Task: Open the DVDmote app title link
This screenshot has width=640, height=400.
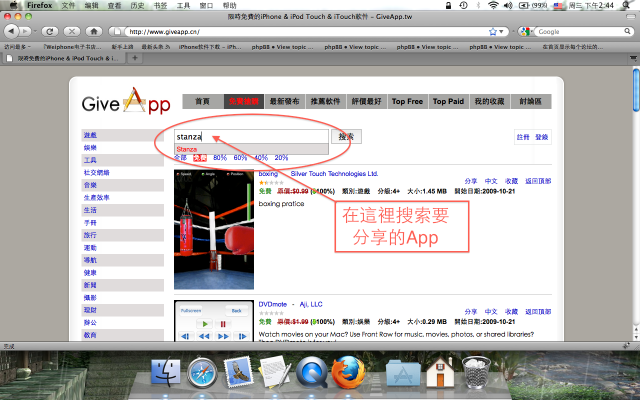Action: click(273, 304)
